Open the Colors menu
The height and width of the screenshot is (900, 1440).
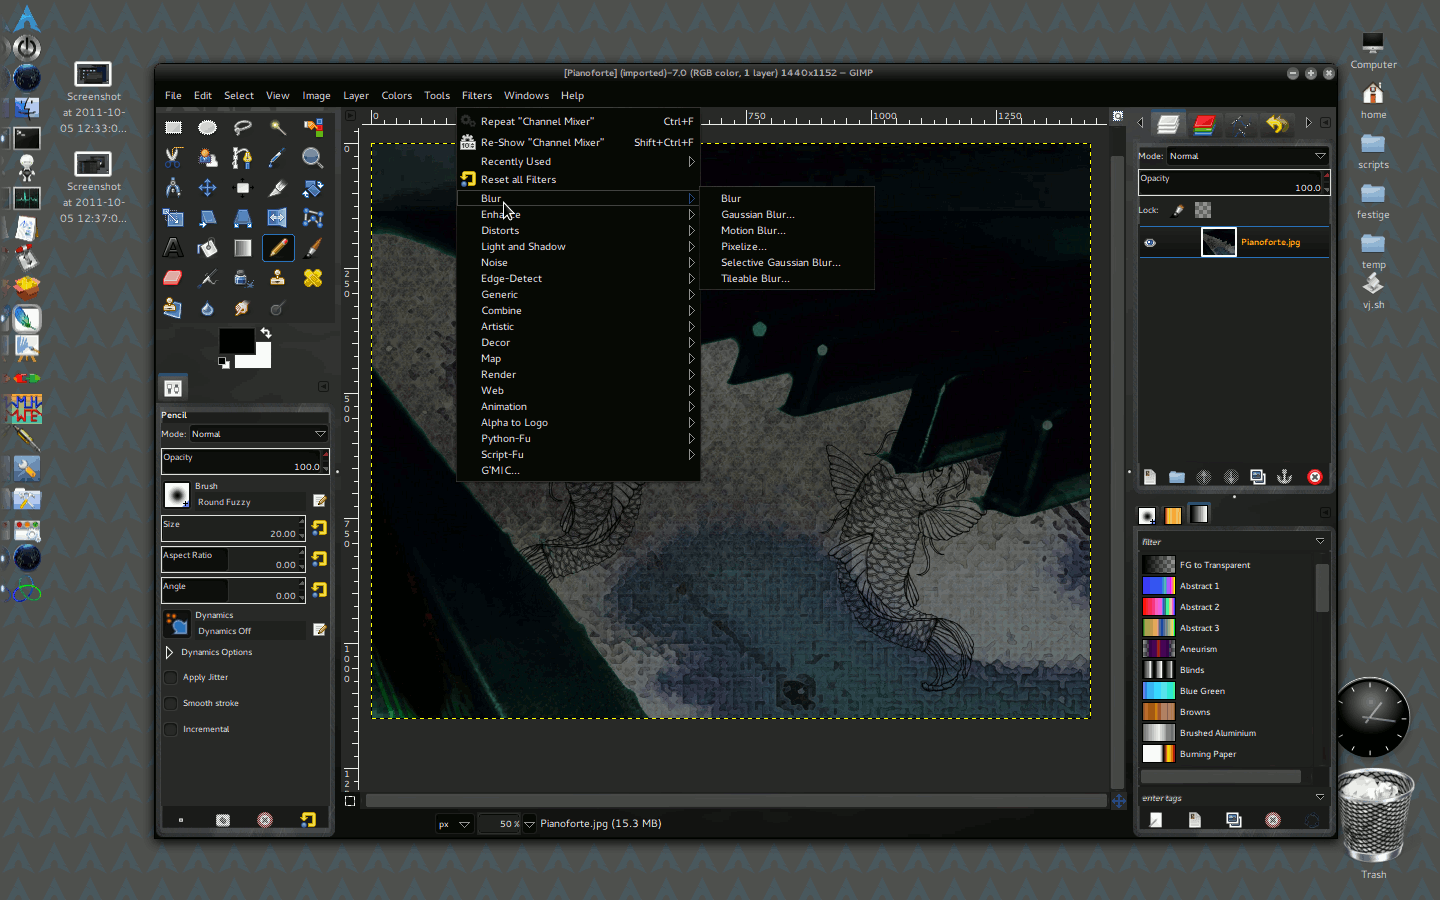(x=396, y=95)
